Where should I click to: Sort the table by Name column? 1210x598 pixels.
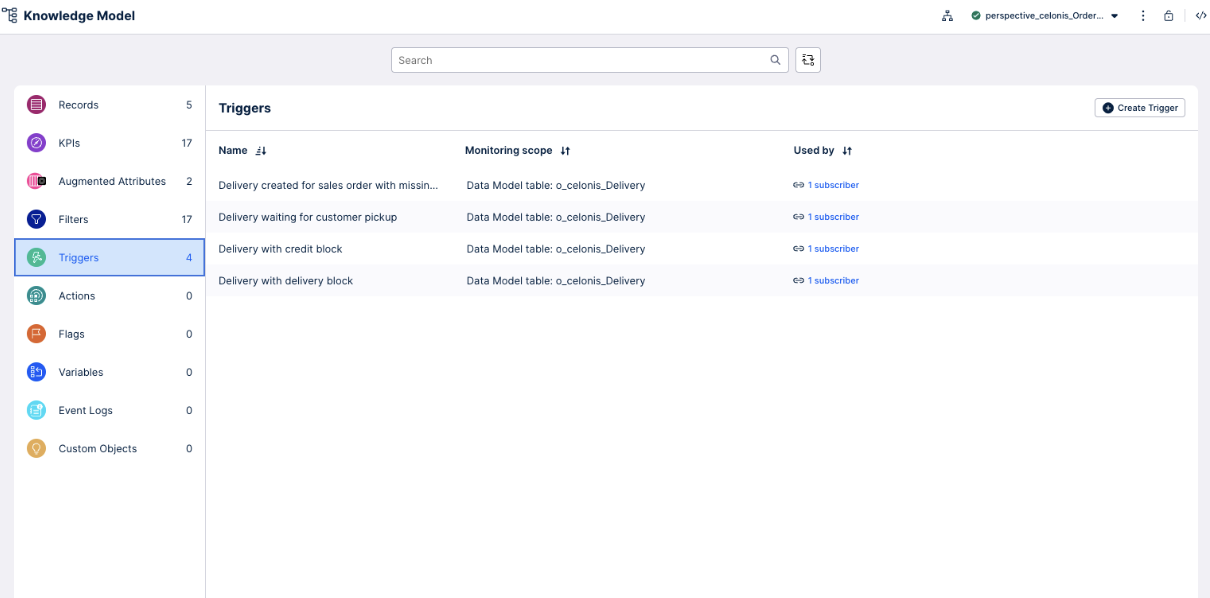point(258,150)
